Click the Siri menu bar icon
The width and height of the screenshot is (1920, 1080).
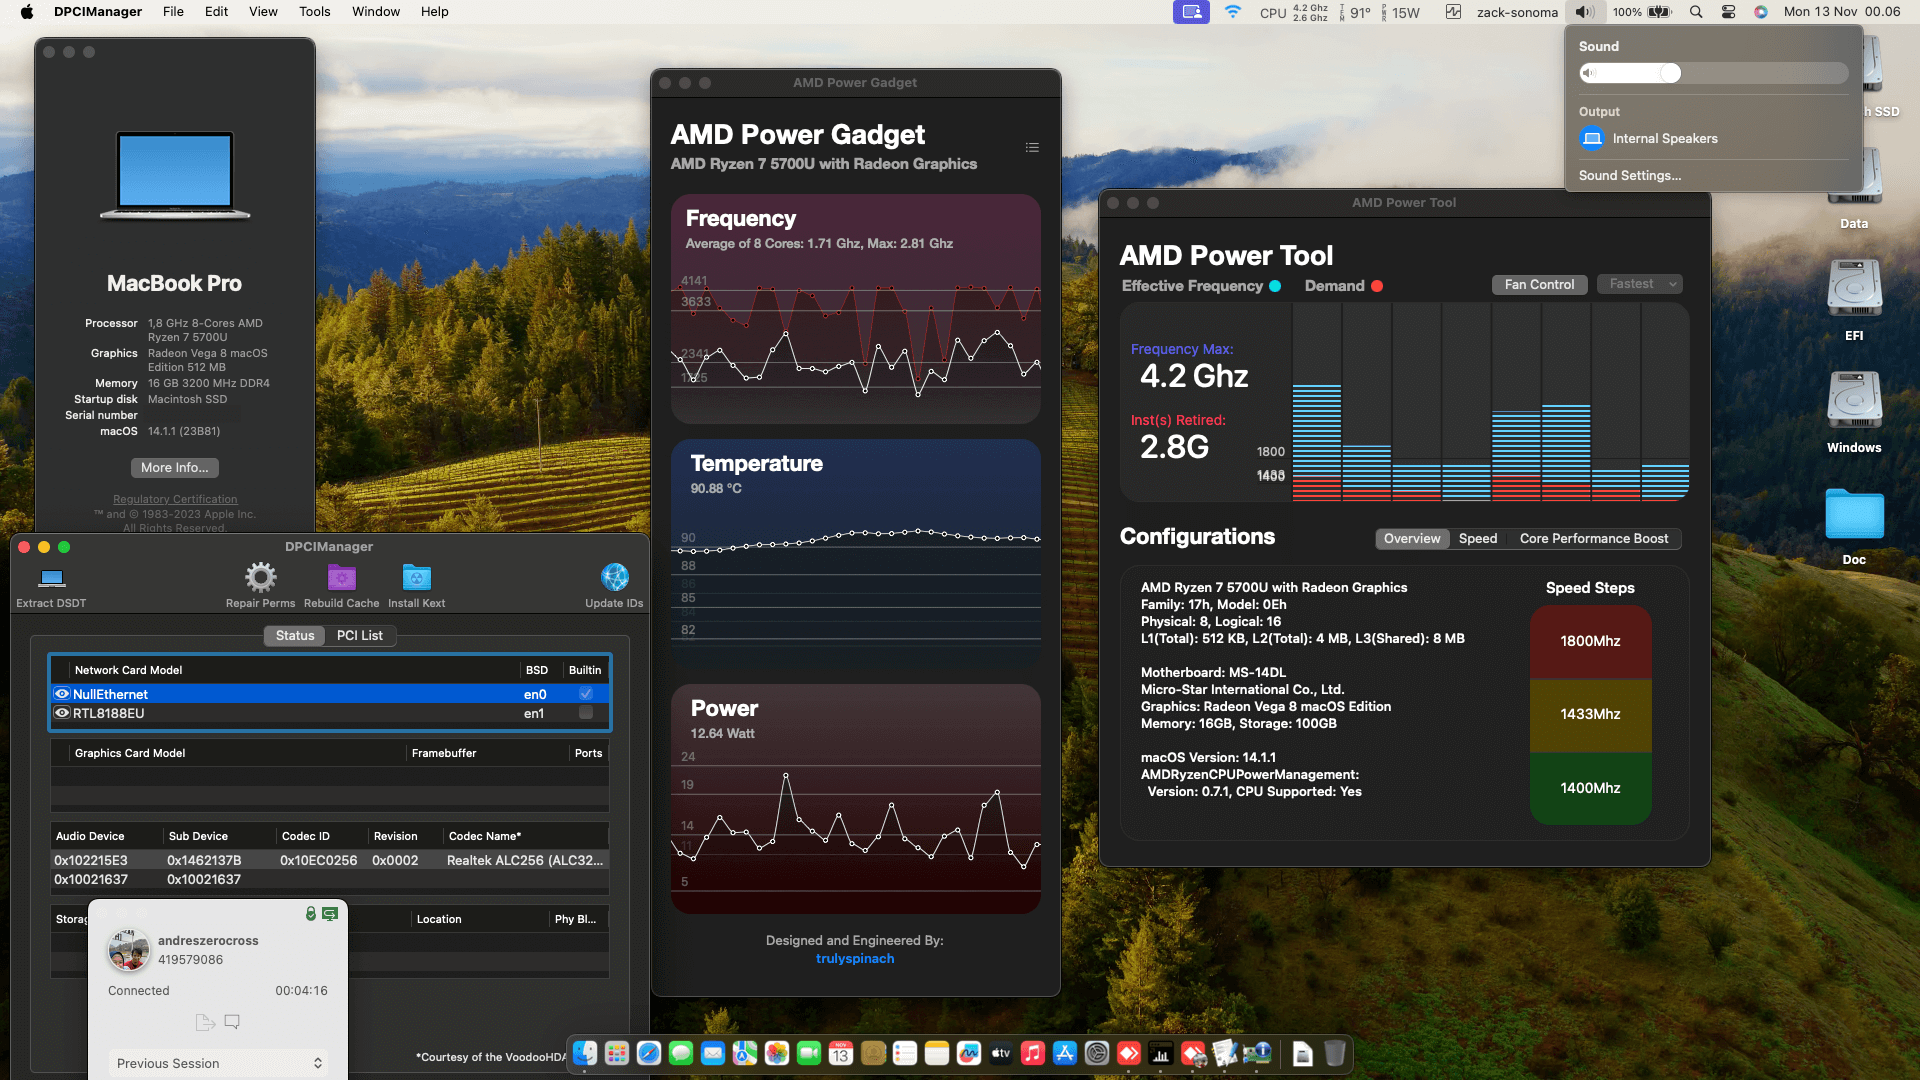[x=1761, y=12]
